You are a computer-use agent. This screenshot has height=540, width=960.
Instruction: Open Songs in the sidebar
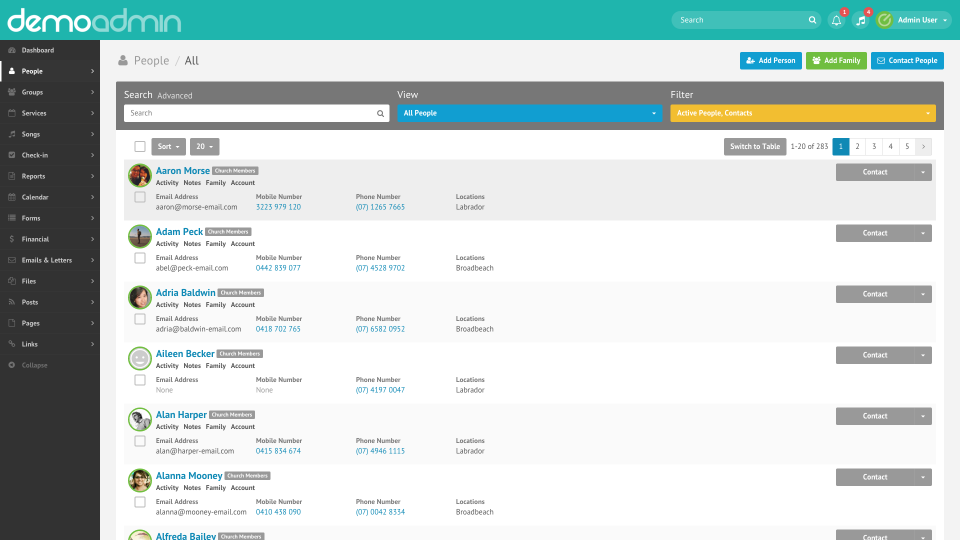tap(31, 134)
